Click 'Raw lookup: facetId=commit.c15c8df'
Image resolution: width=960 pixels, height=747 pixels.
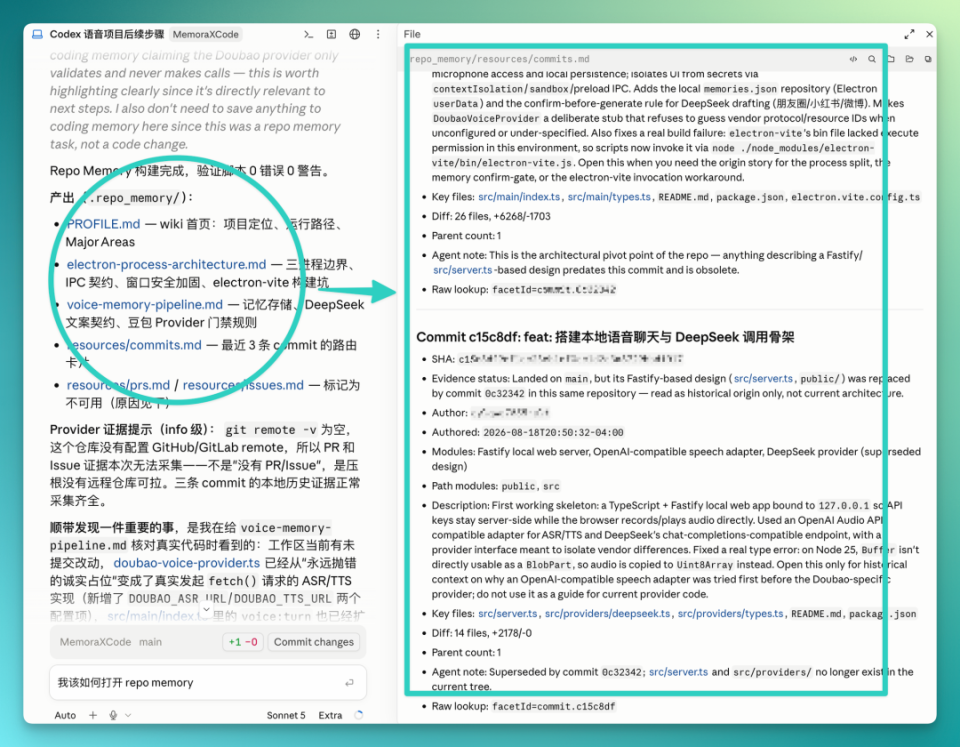pos(523,706)
